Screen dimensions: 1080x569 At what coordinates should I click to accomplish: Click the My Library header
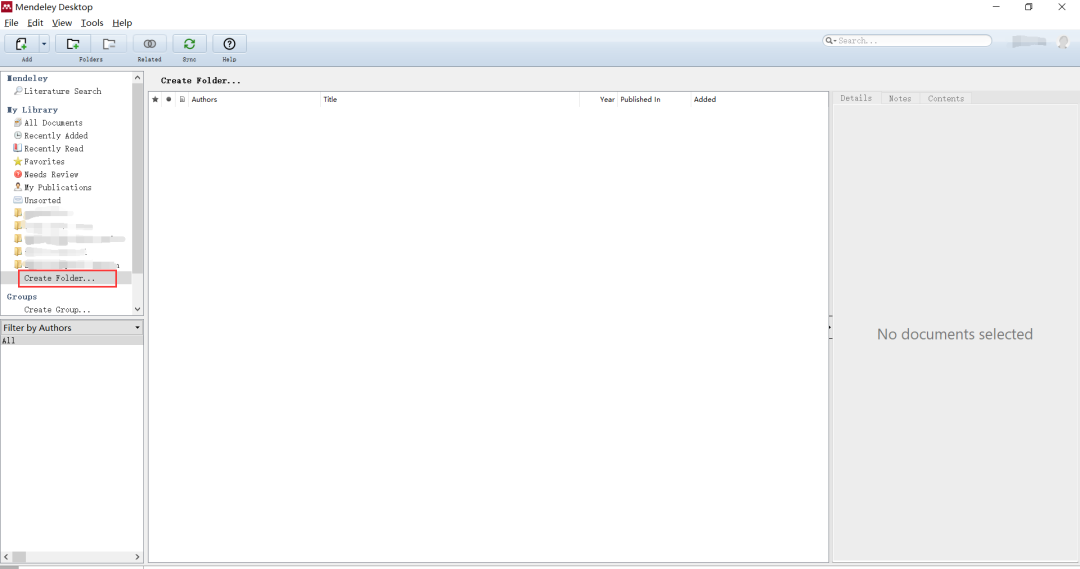(32, 110)
